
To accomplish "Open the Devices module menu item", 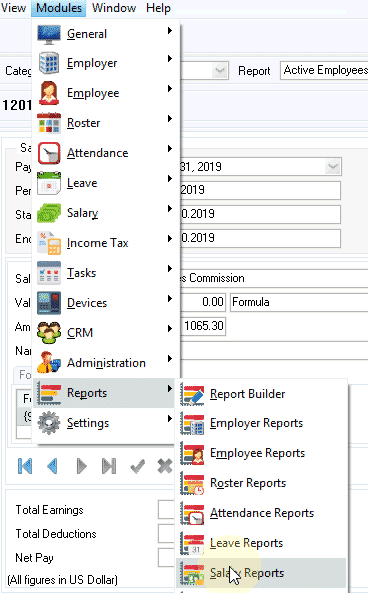I will [x=104, y=303].
